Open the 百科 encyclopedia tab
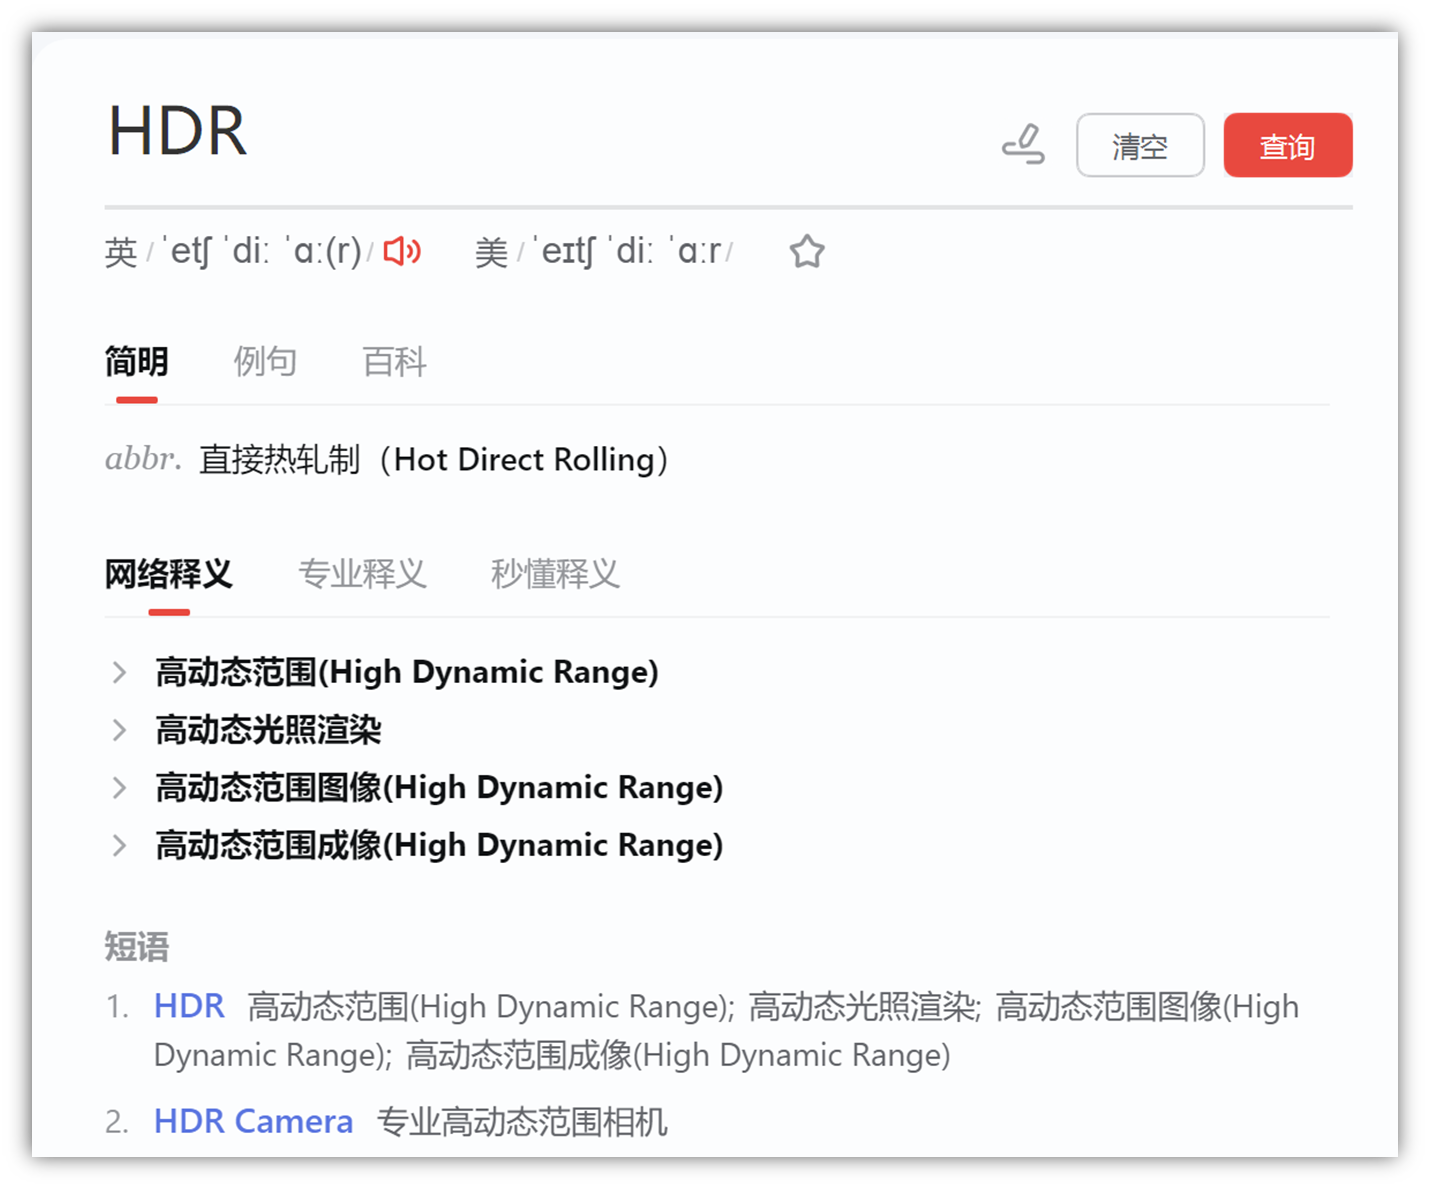This screenshot has height=1189, width=1430. point(394,362)
